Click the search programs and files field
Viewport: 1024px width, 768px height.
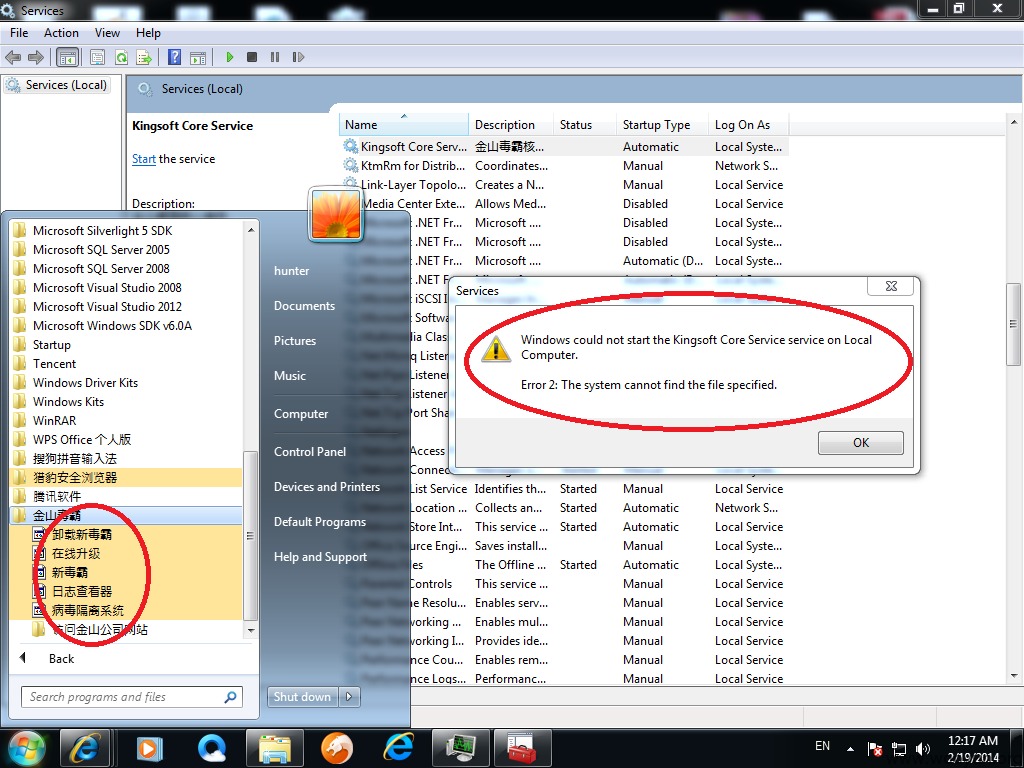coord(132,697)
